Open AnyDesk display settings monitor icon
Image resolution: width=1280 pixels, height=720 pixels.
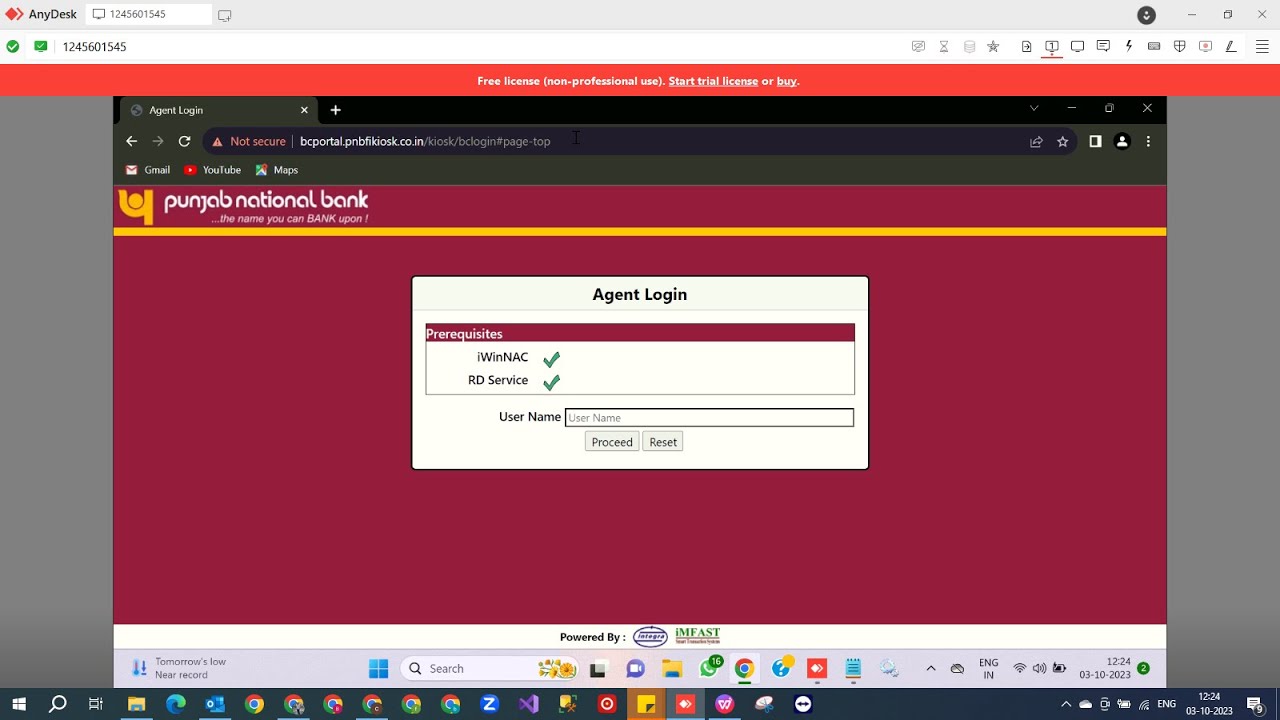pyautogui.click(x=1077, y=47)
